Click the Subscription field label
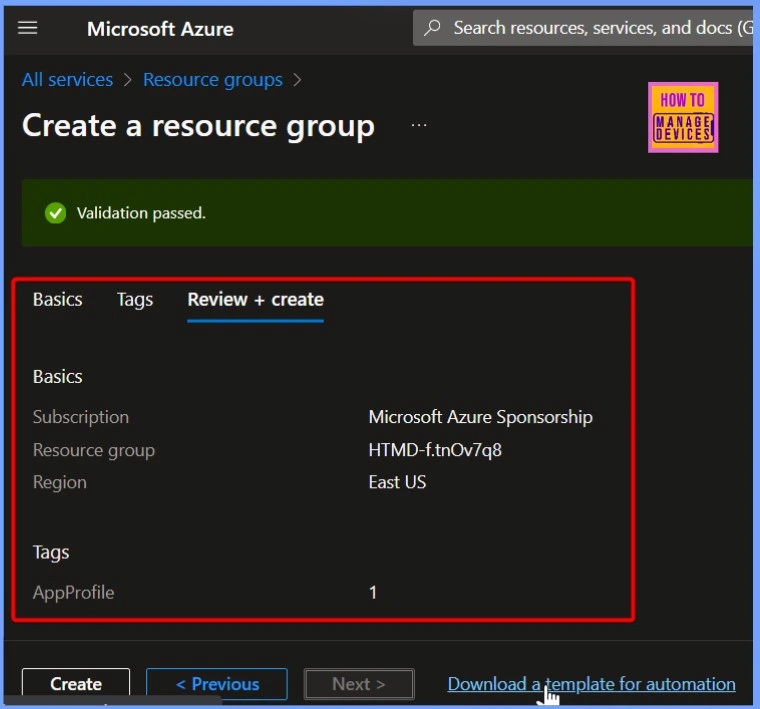This screenshot has height=709, width=760. coord(81,417)
